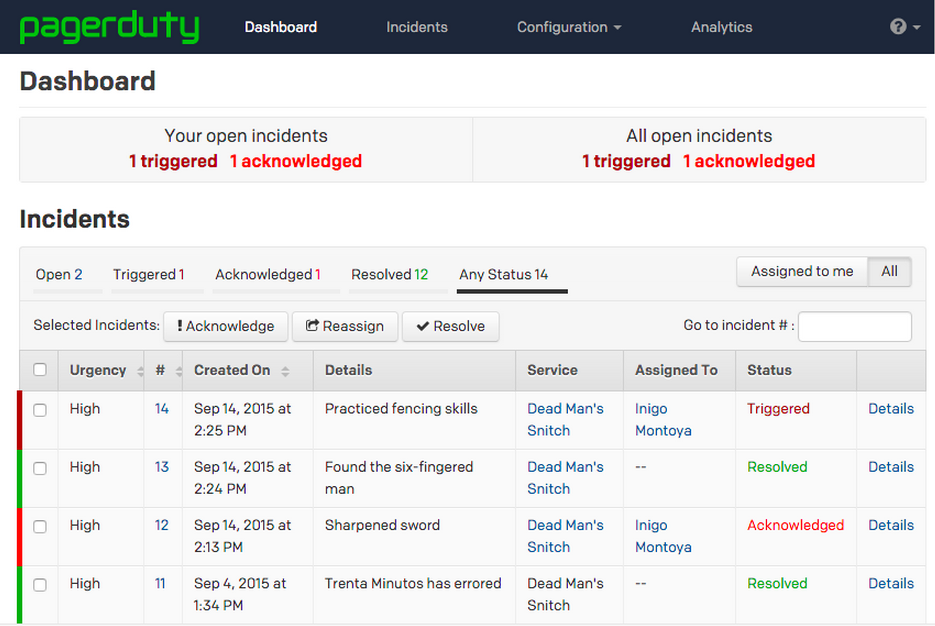
Task: Go to Incidents in the navbar
Action: (417, 27)
